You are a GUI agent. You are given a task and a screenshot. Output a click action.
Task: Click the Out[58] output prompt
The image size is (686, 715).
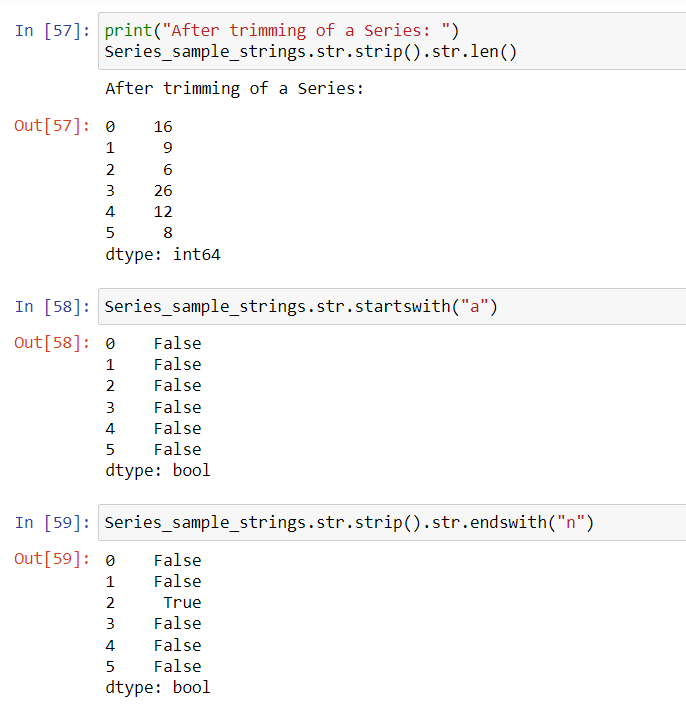point(52,342)
